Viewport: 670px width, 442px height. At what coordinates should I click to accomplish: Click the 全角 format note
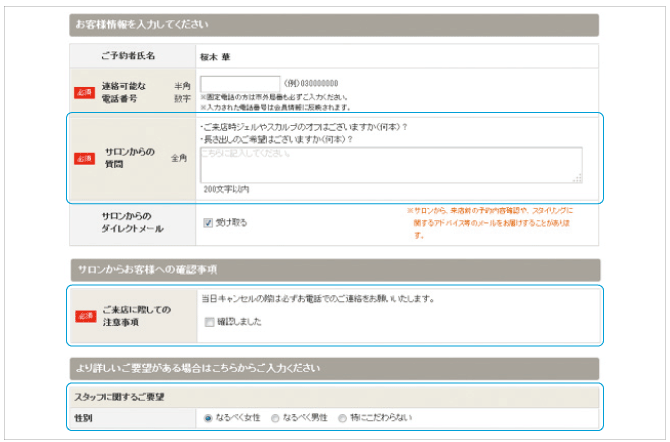coord(179,158)
